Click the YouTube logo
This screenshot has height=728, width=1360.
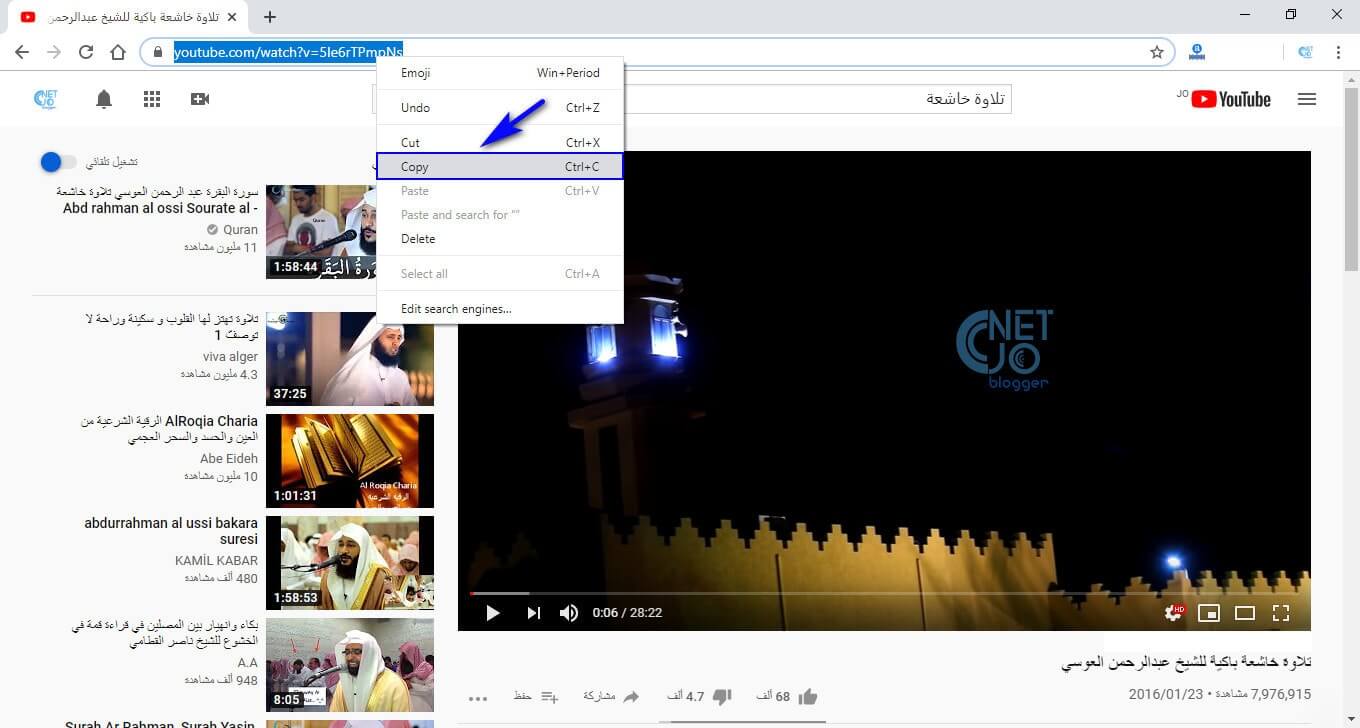click(x=1231, y=99)
